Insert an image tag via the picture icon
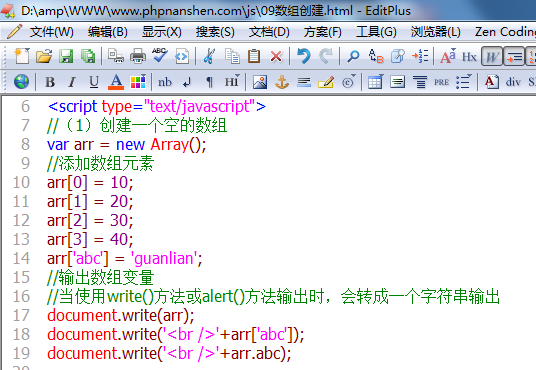This screenshot has width=536, height=370. click(260, 82)
